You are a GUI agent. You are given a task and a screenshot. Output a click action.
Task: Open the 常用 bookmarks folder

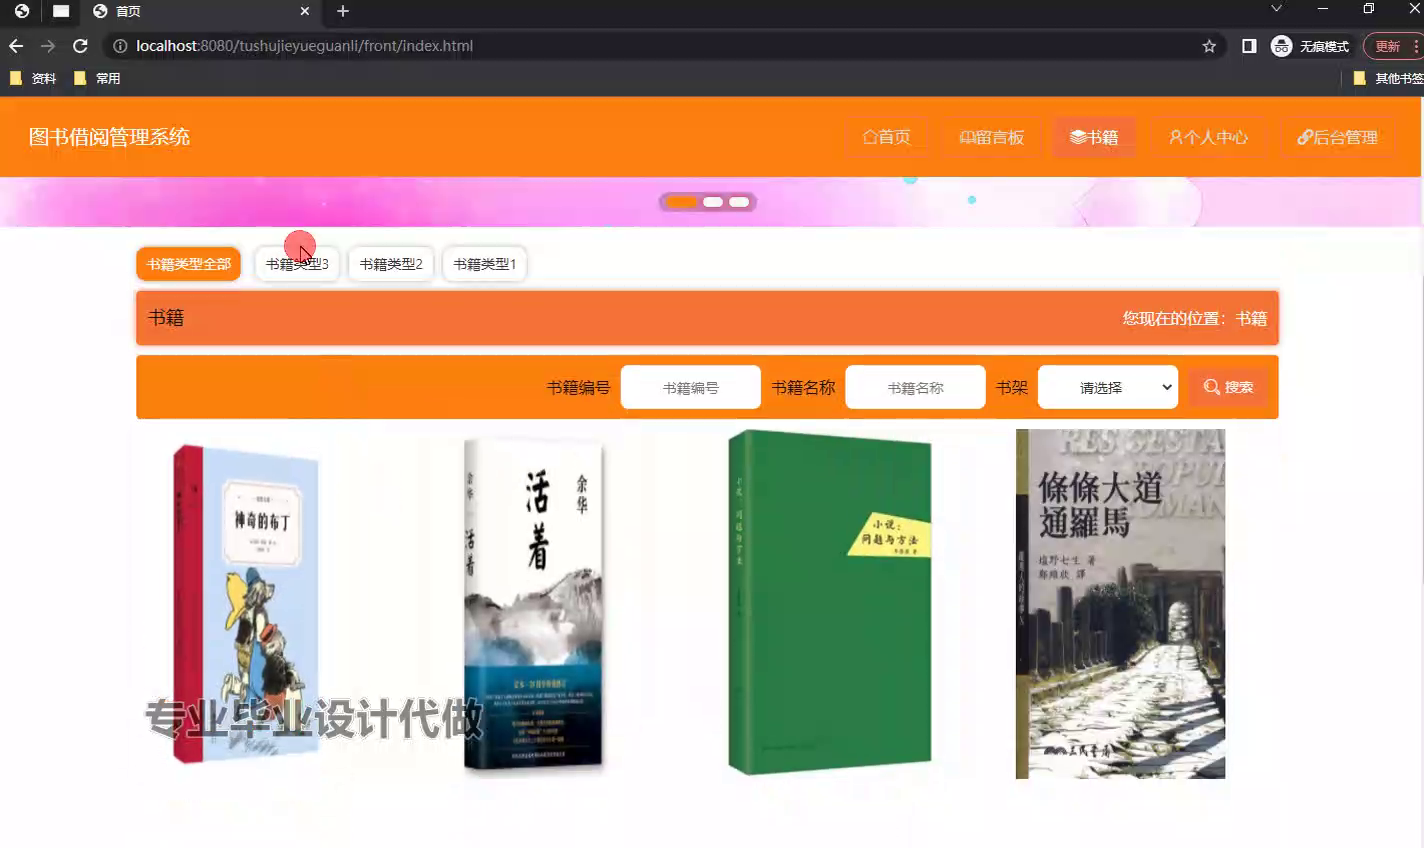coord(97,78)
